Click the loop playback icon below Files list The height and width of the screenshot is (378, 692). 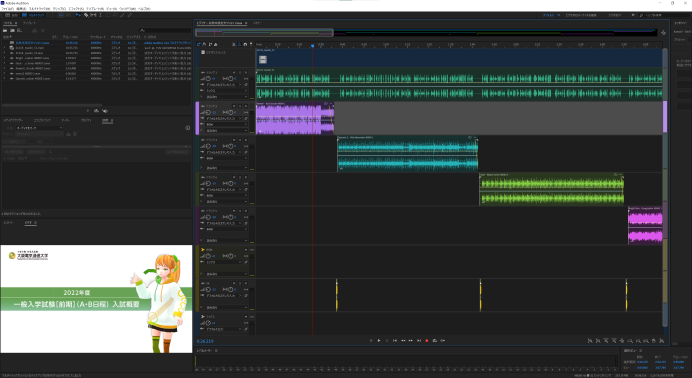click(x=96, y=111)
